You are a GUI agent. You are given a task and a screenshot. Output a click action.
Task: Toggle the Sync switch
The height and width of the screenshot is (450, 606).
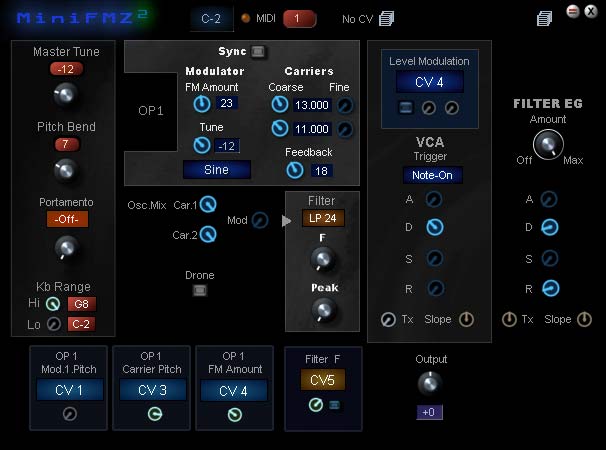(x=258, y=51)
